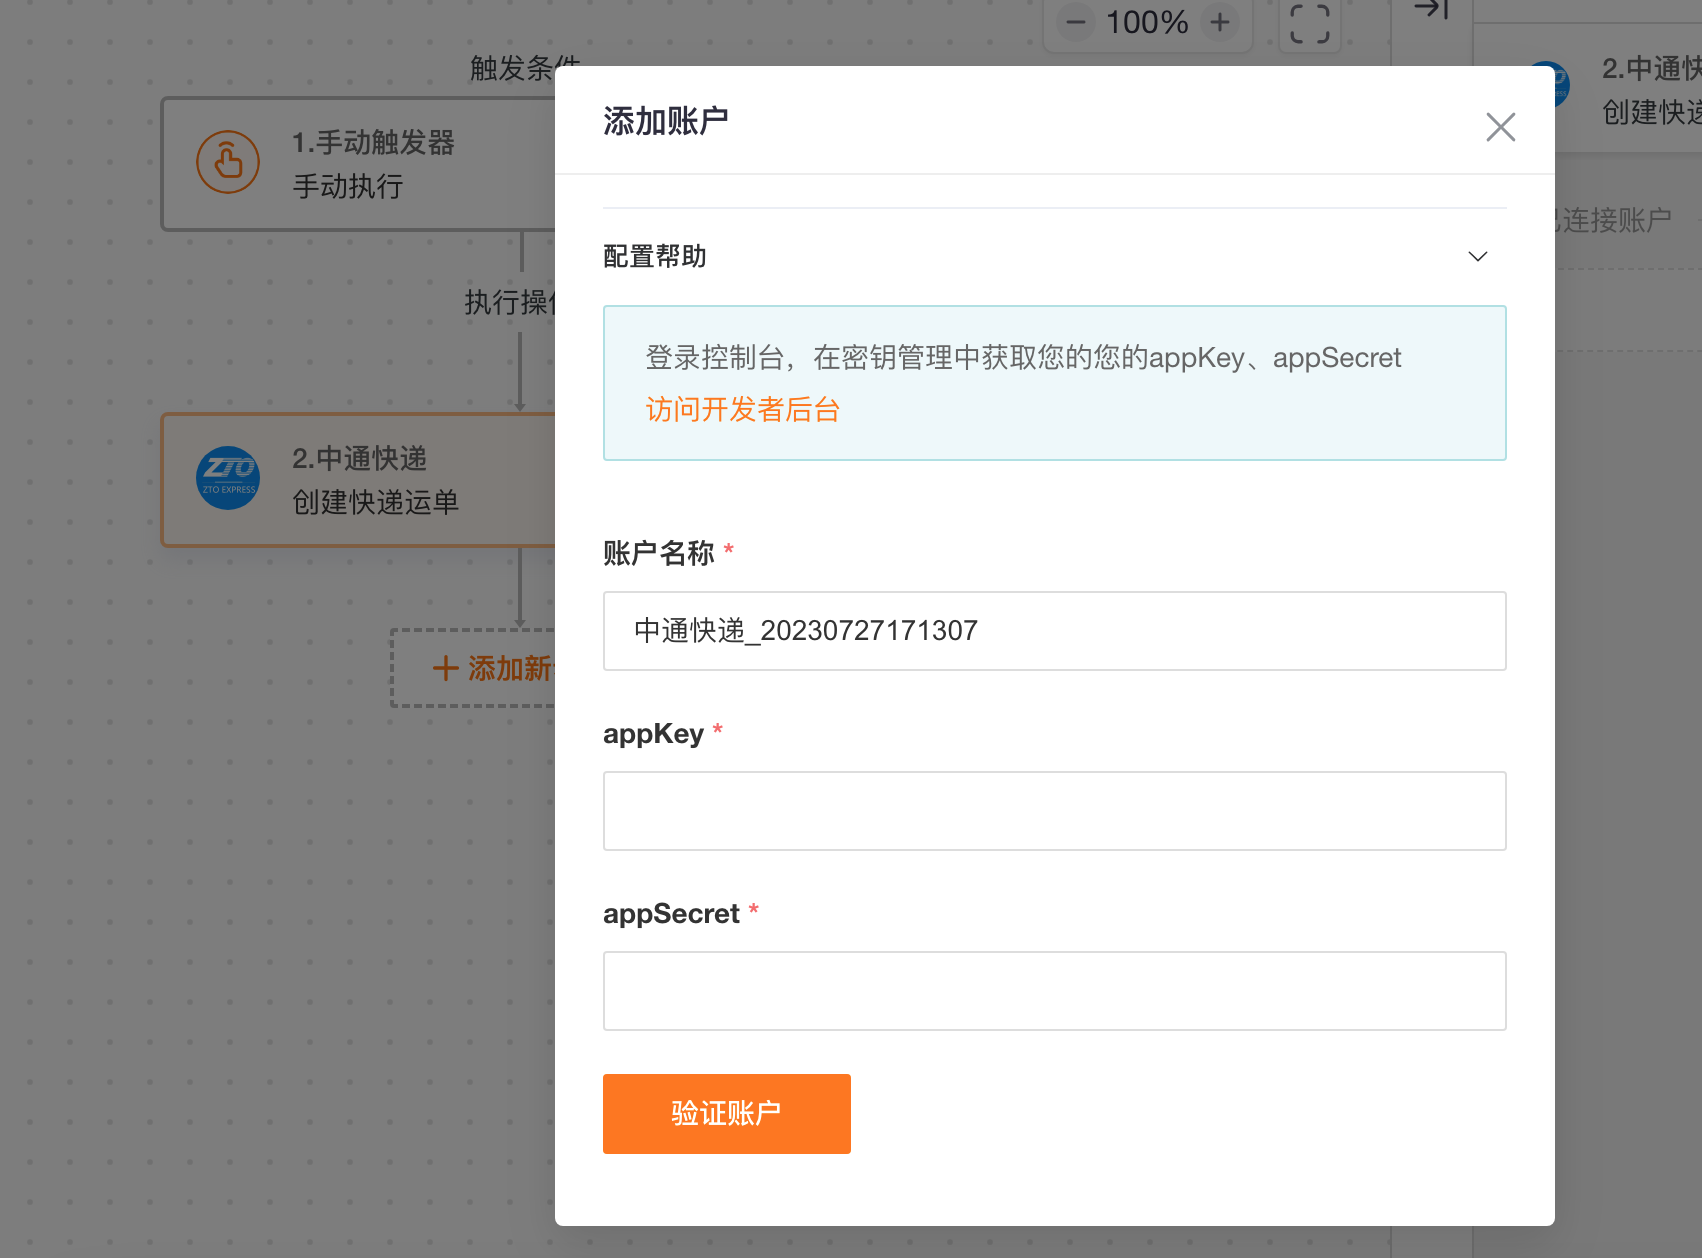Select the 1.手动触发器 node title
Viewport: 1702px width, 1258px height.
(x=373, y=143)
